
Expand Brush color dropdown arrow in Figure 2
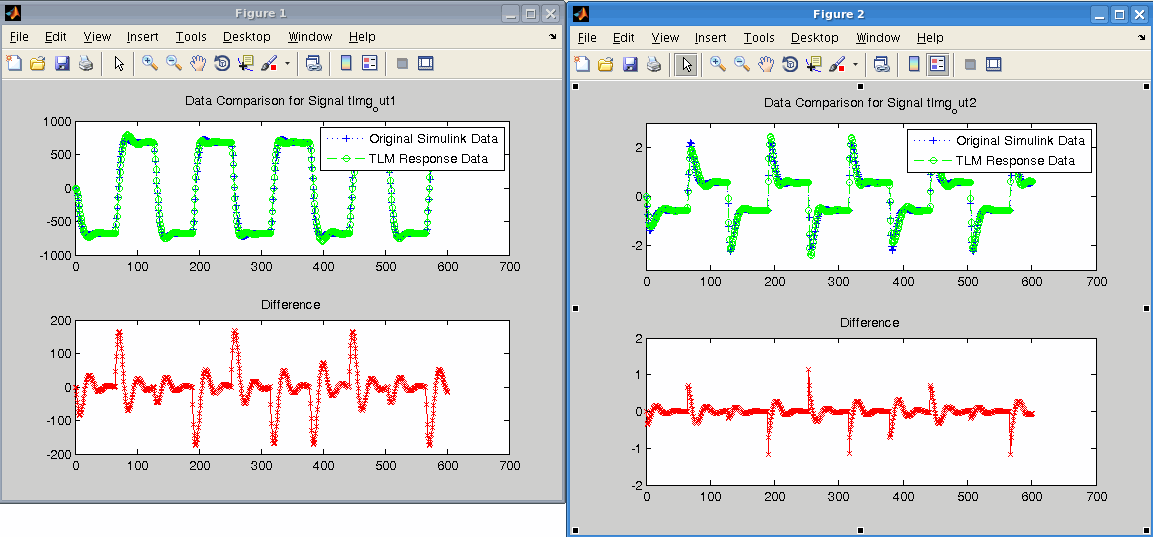click(855, 65)
